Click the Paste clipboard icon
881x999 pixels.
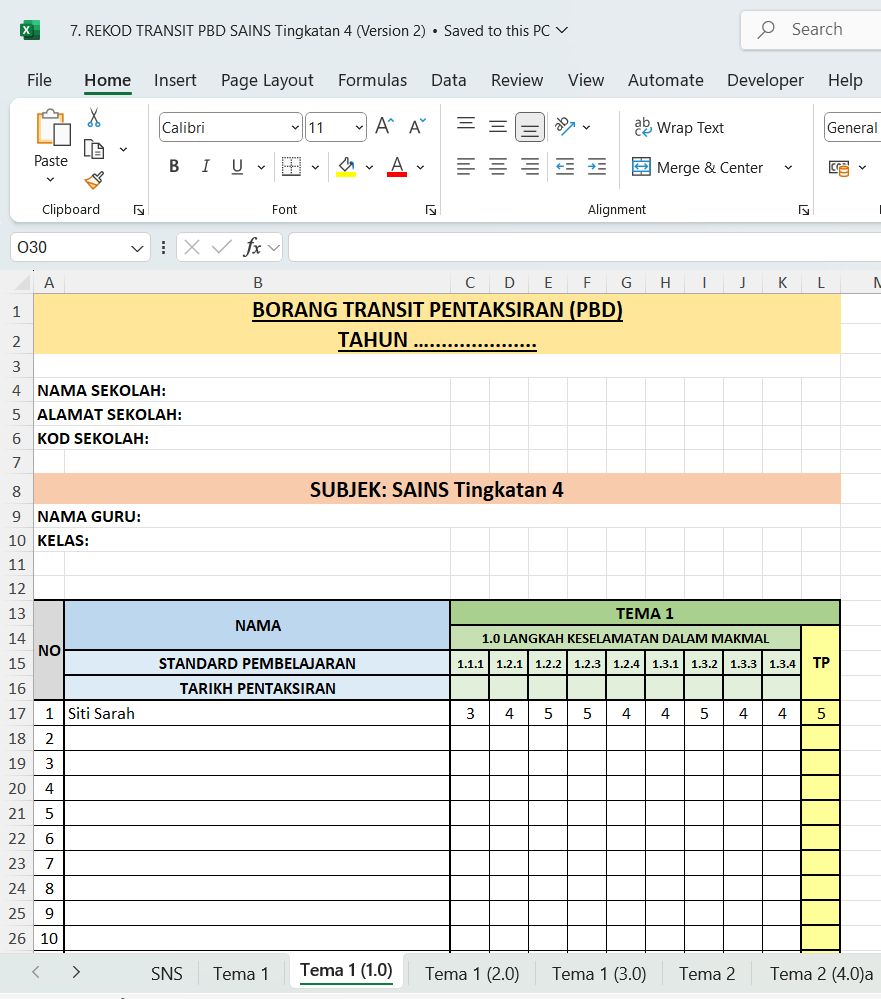coord(52,127)
